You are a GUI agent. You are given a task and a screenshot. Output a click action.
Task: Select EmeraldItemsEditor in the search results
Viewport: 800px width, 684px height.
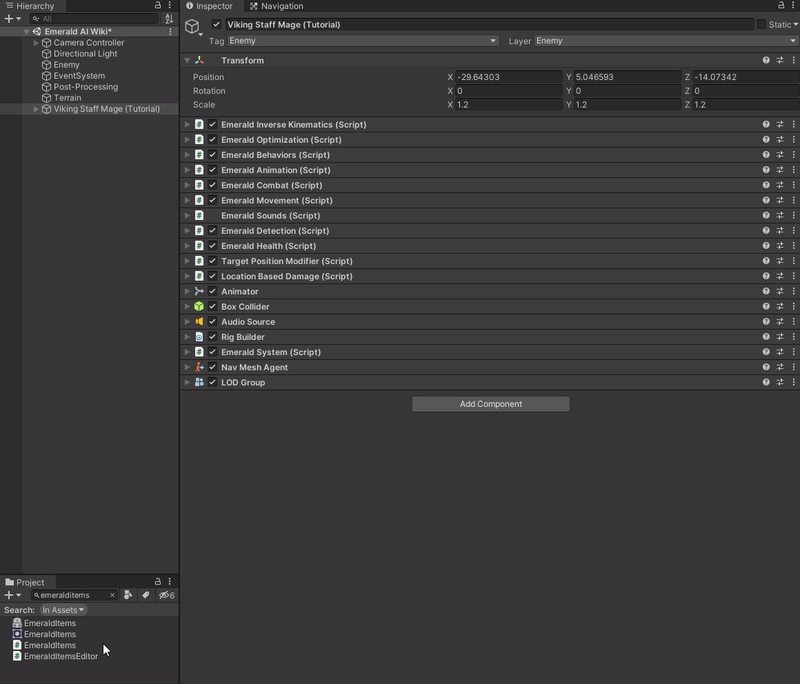click(60, 656)
